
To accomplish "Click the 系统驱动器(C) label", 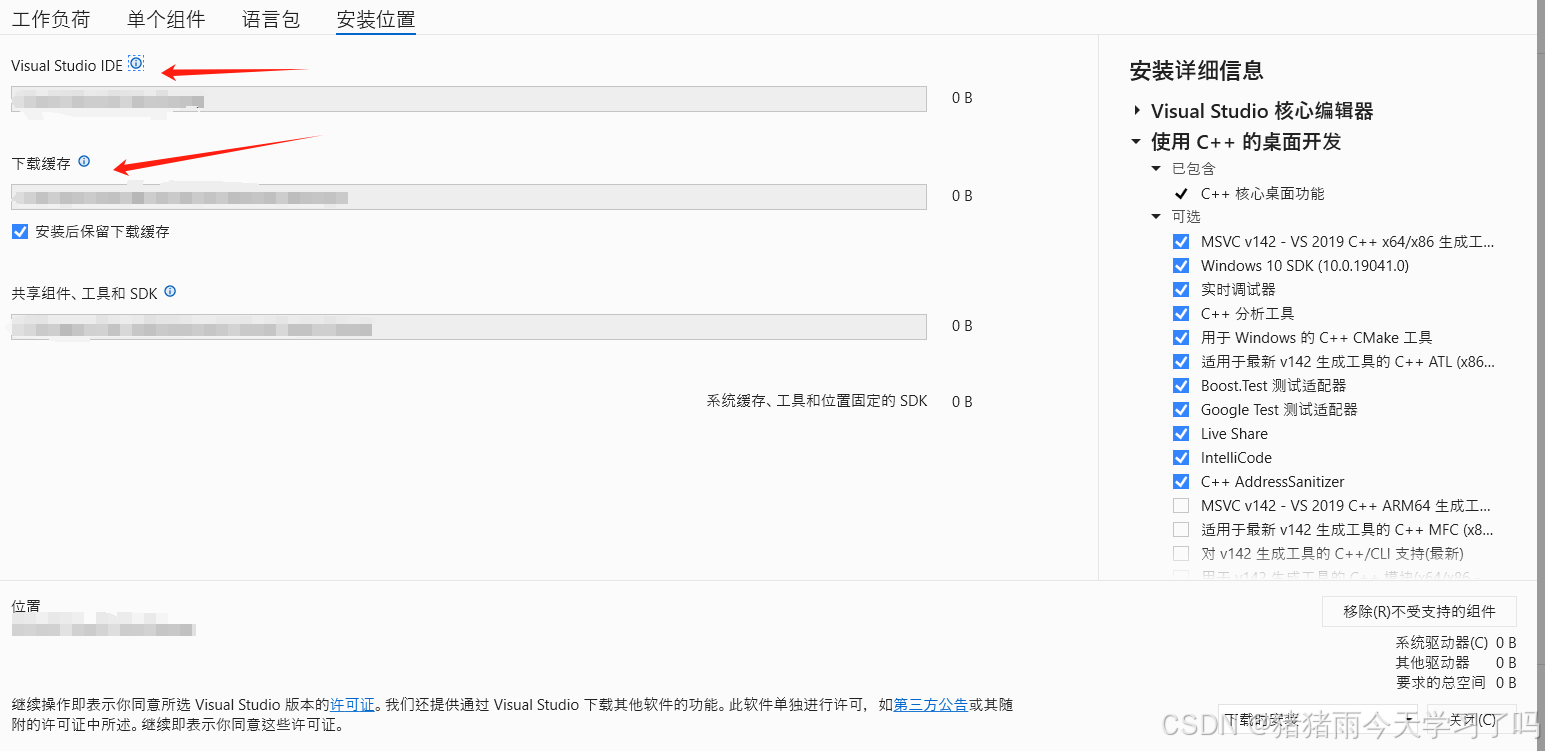I will tap(1442, 643).
